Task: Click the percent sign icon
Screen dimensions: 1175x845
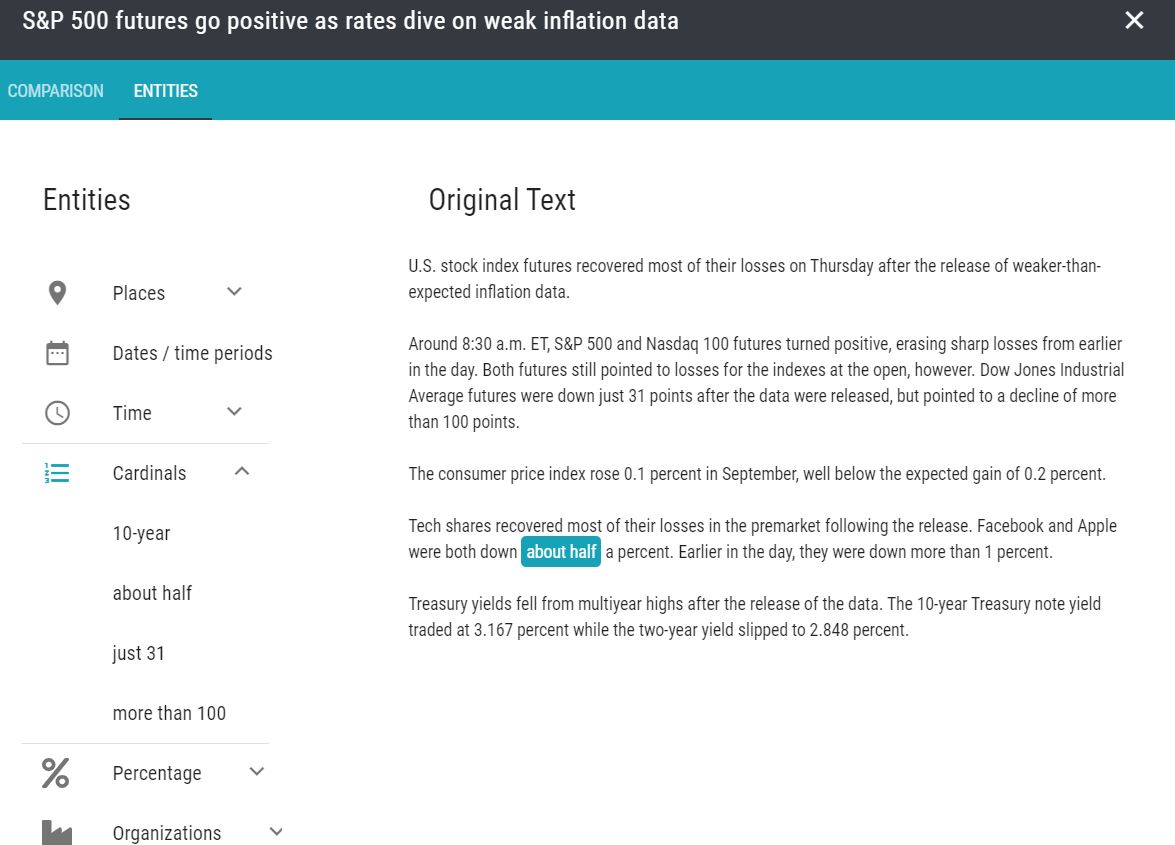Action: pyautogui.click(x=56, y=773)
